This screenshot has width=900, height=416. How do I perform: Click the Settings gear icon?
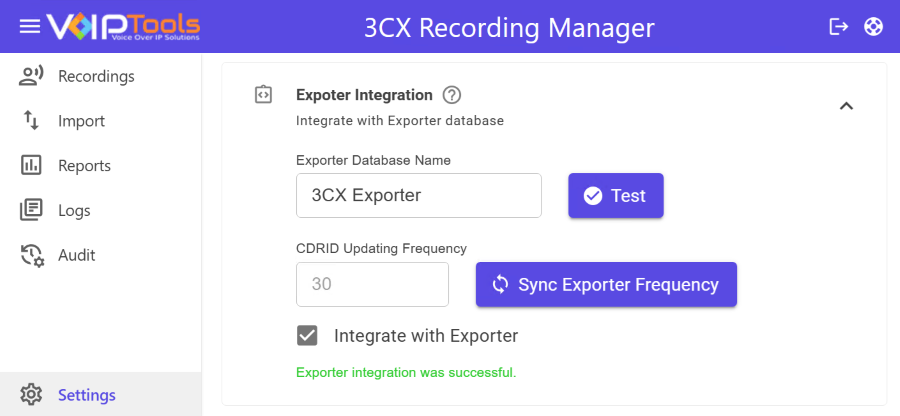(31, 395)
